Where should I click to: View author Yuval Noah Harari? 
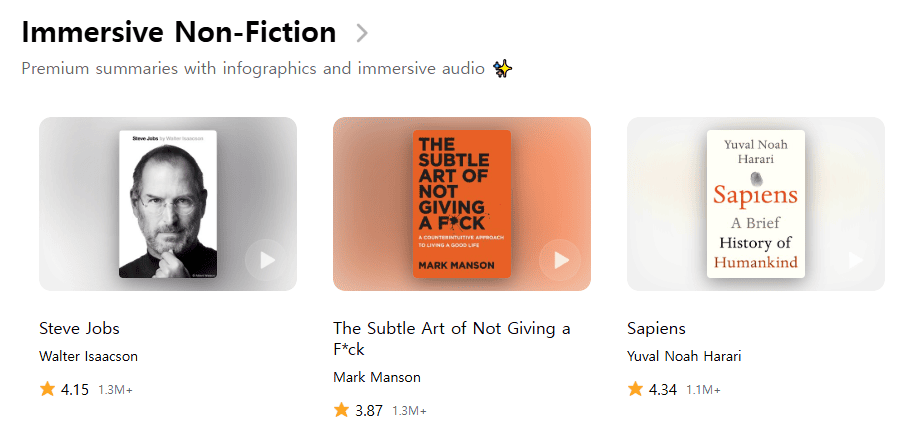pyautogui.click(x=684, y=356)
